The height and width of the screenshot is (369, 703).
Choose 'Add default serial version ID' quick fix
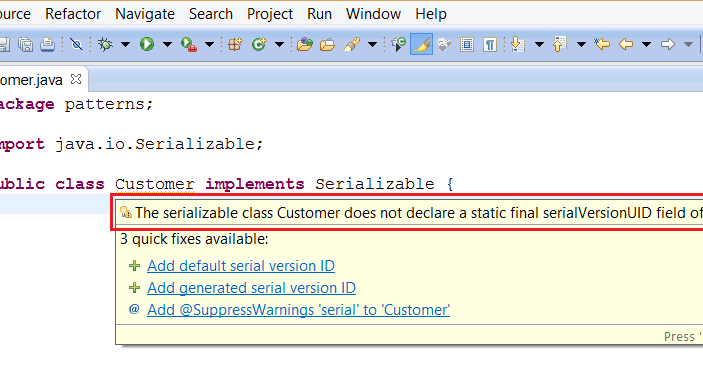click(x=241, y=266)
